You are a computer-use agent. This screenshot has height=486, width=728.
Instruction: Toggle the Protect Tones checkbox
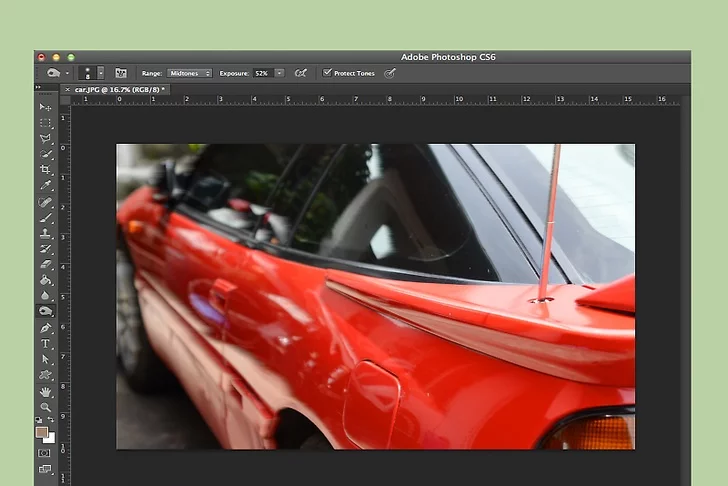(x=327, y=73)
